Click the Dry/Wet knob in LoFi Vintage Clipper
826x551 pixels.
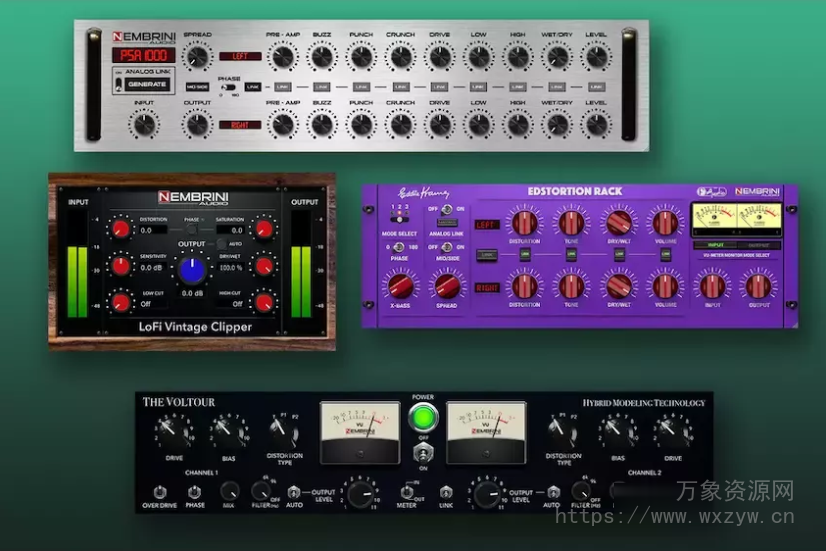263,266
